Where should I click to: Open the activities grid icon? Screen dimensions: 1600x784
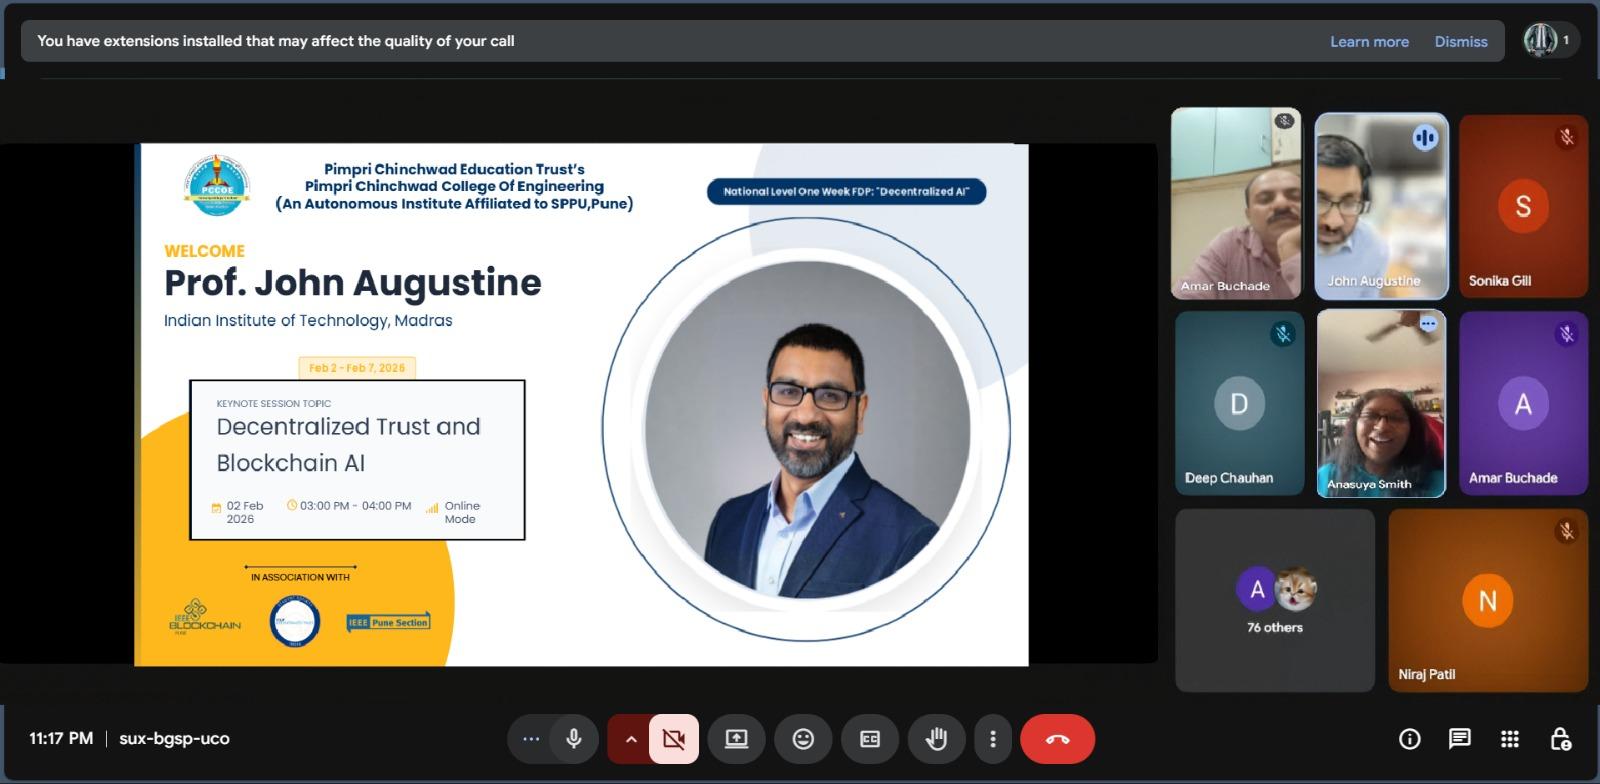[1509, 739]
